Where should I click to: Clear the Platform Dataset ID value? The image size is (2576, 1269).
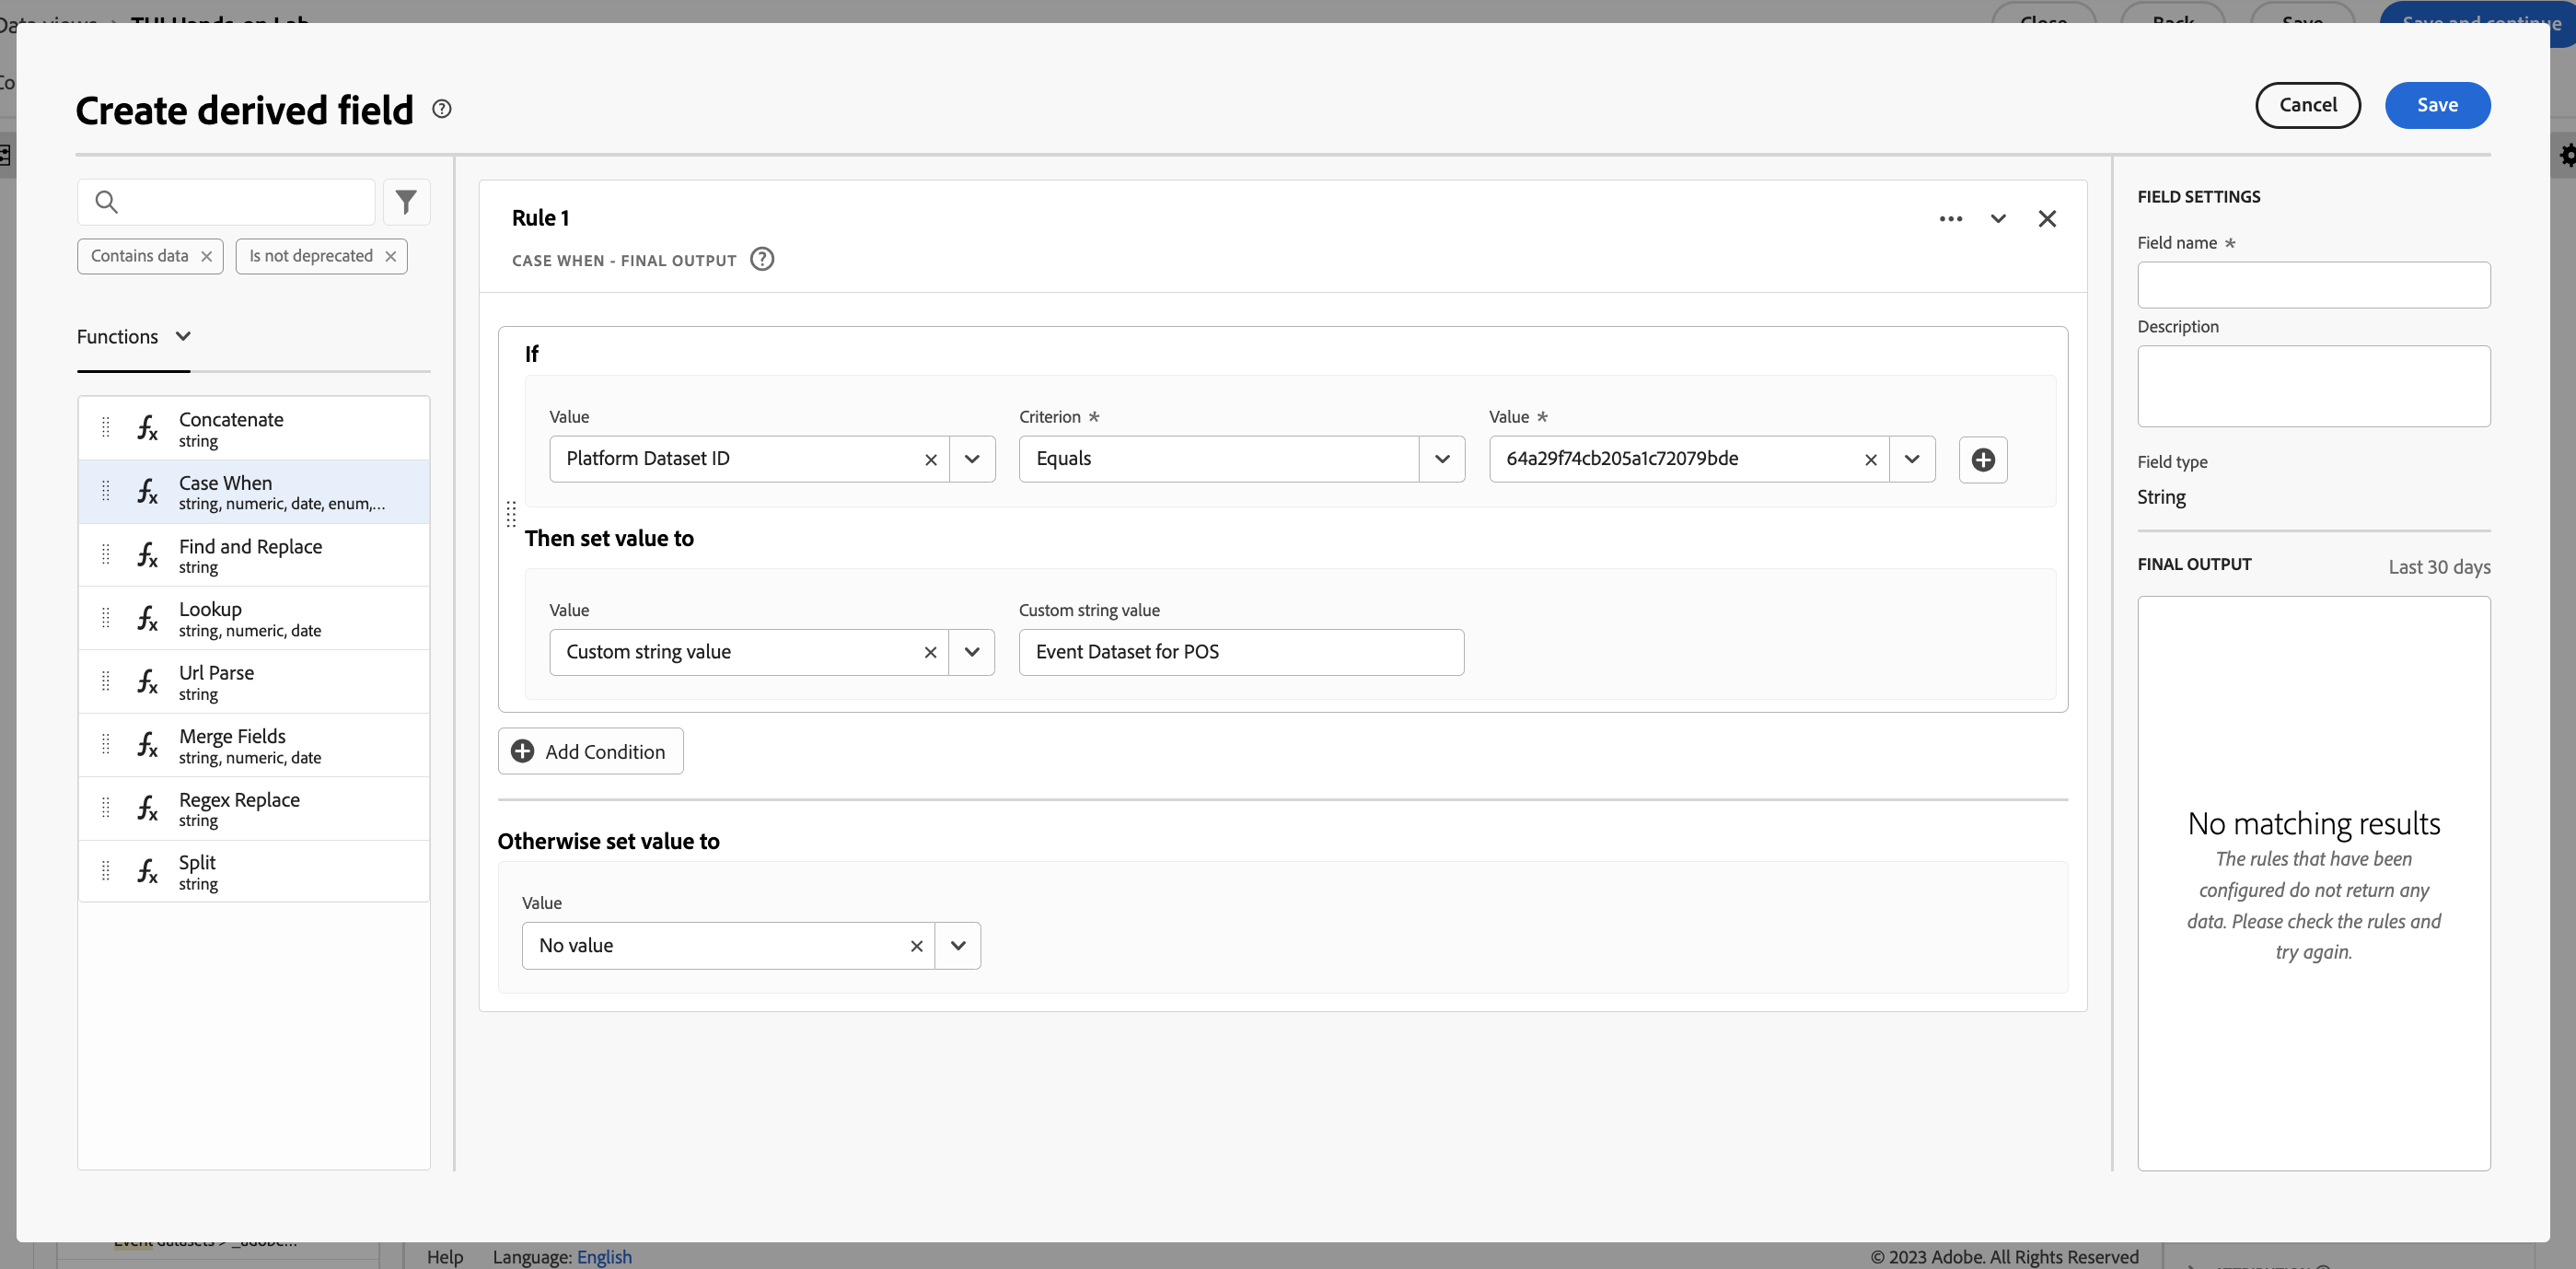(930, 460)
